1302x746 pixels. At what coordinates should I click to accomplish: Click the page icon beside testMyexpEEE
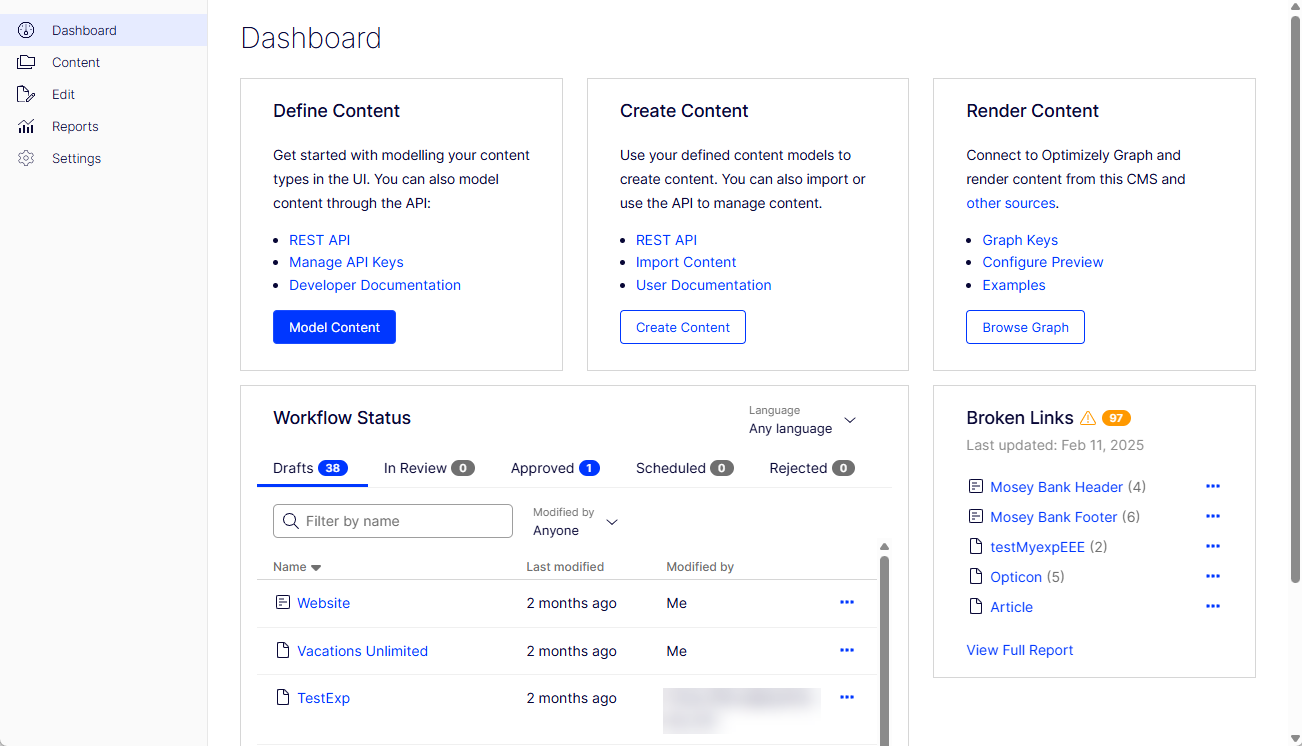(x=976, y=546)
